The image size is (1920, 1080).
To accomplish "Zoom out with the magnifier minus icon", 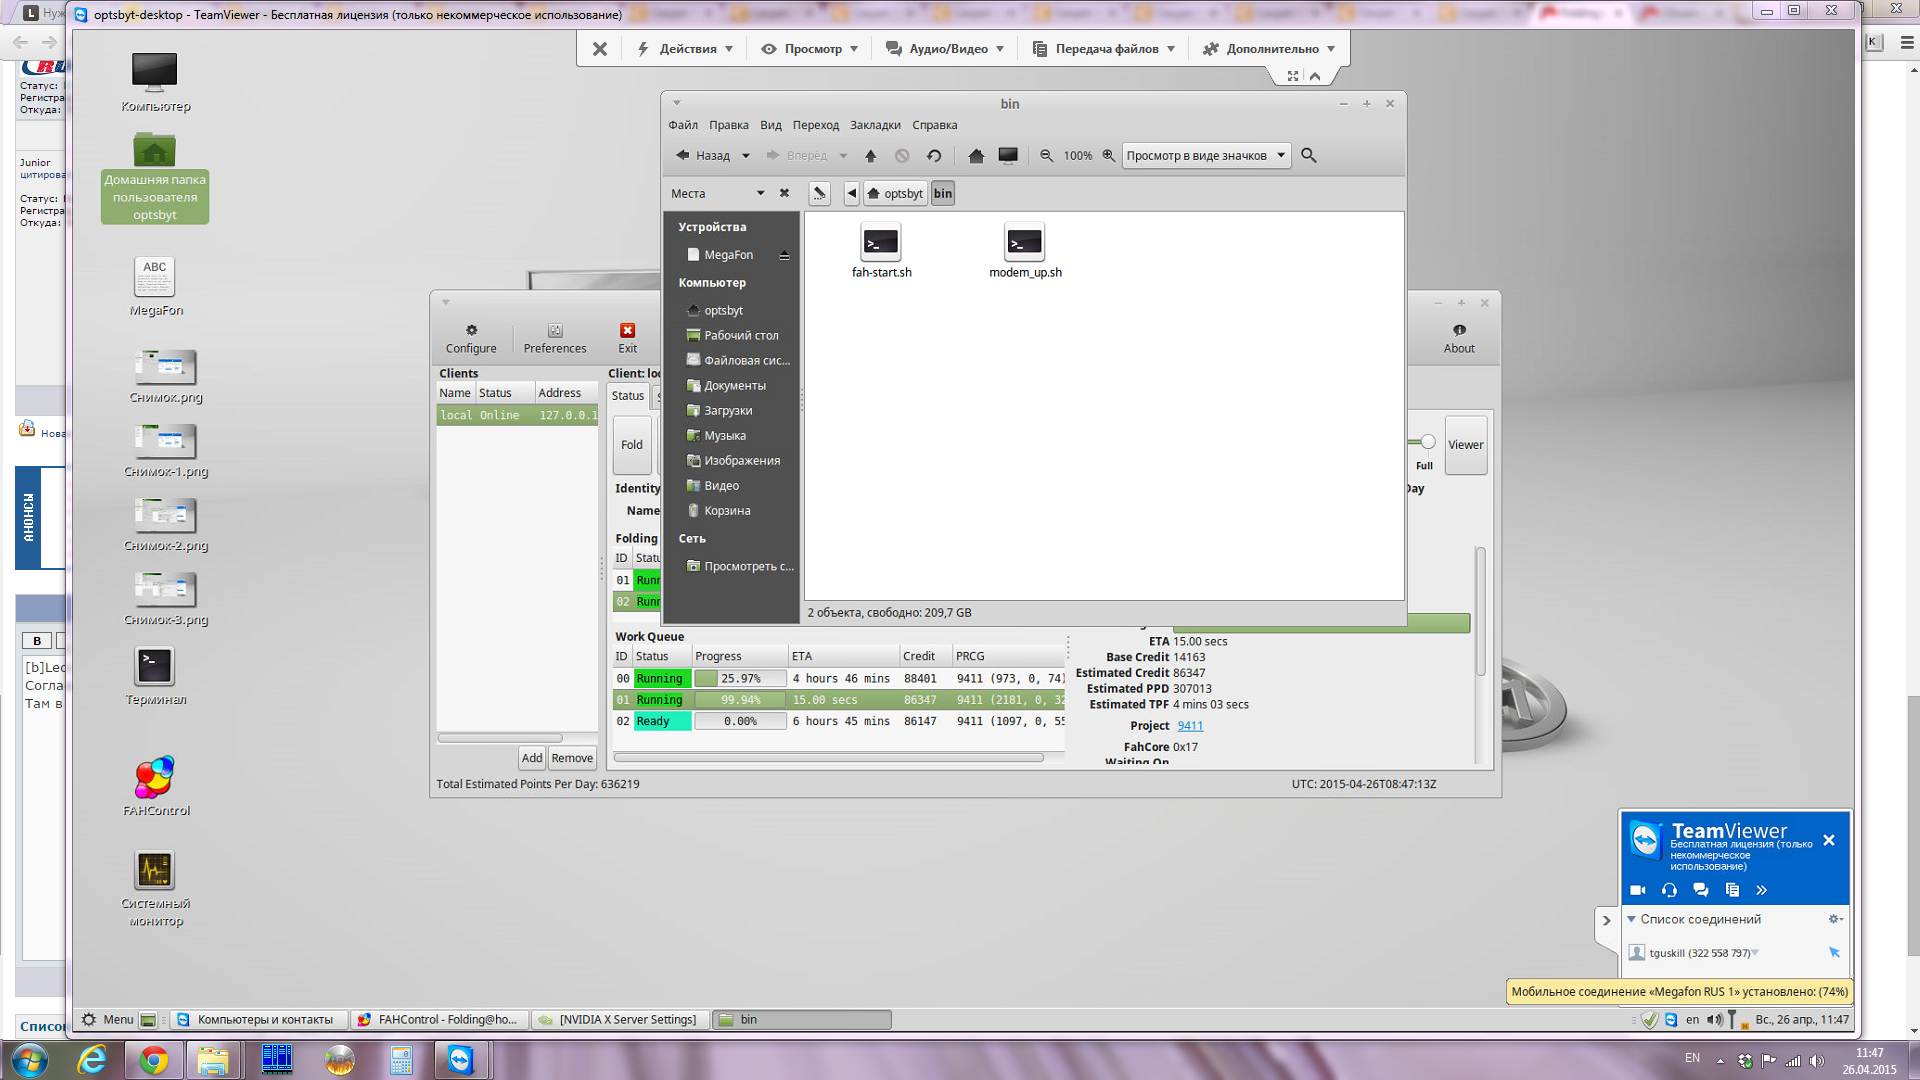I will 1046,156.
